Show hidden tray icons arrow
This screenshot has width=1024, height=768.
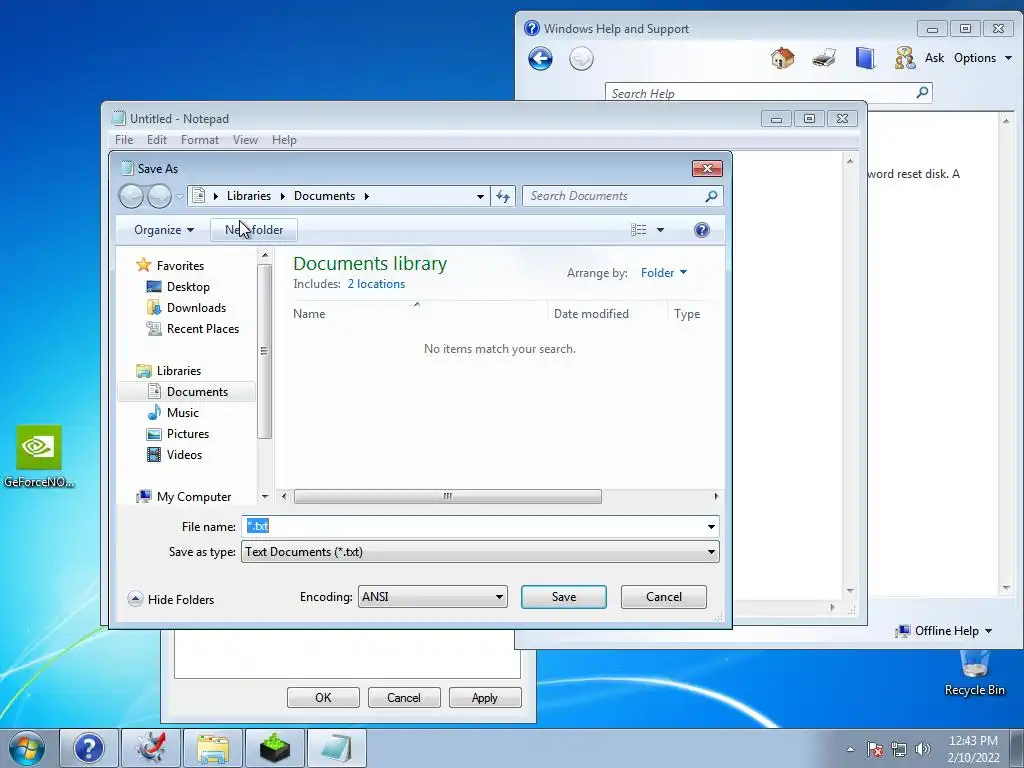coord(850,749)
